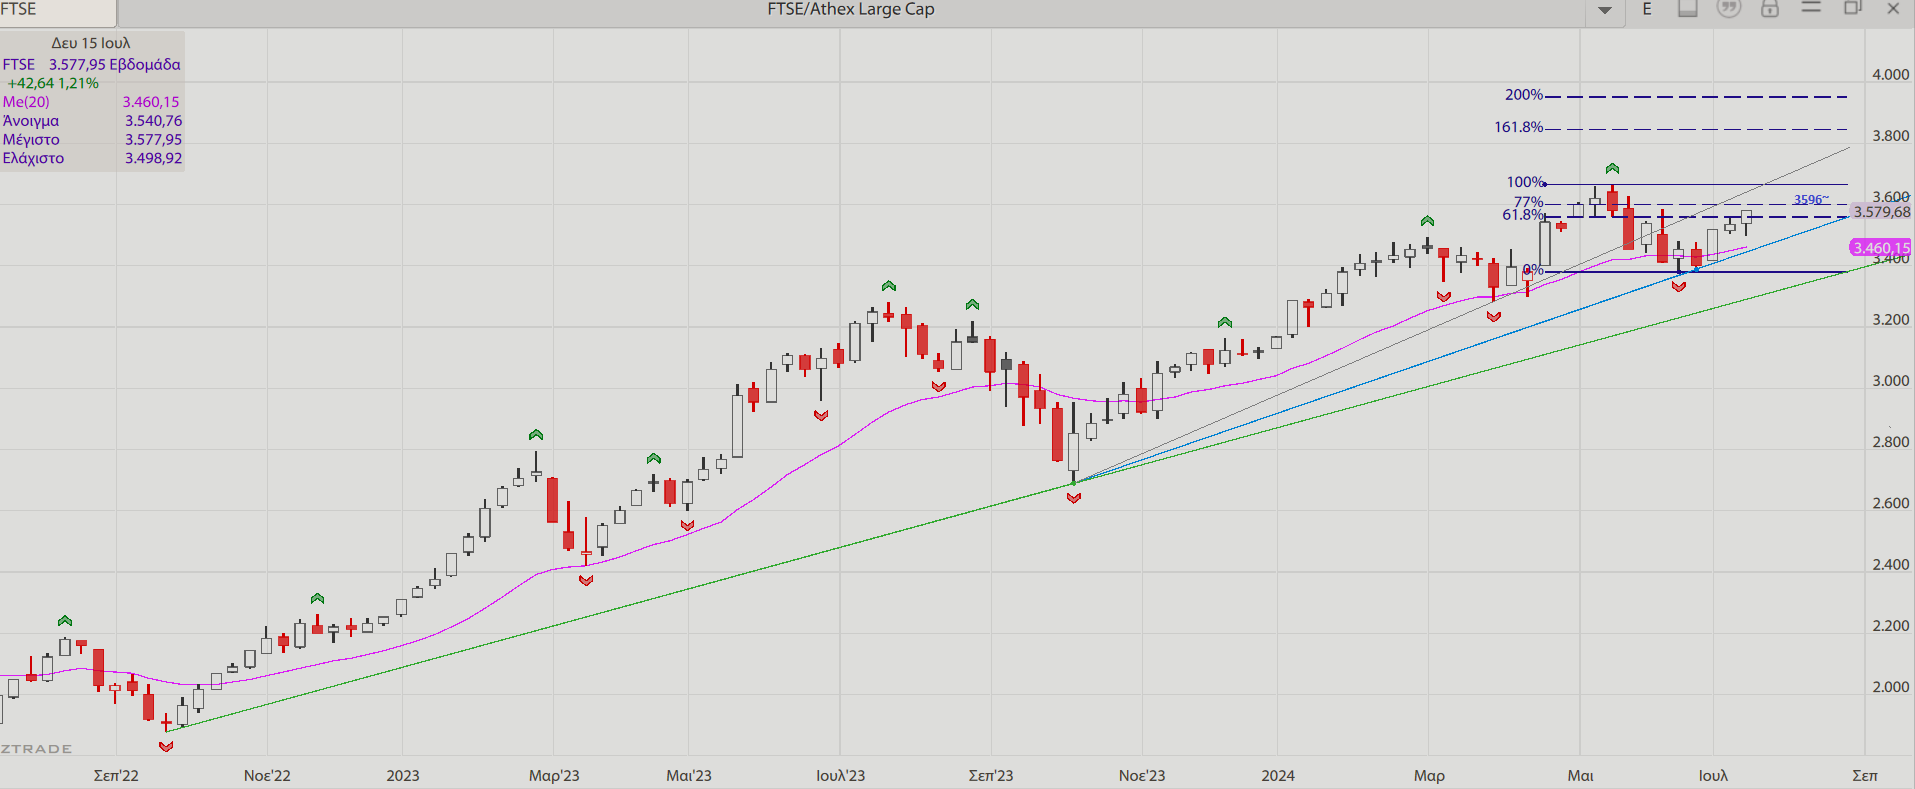Click the Μέγιστο label in info panel

click(x=31, y=140)
